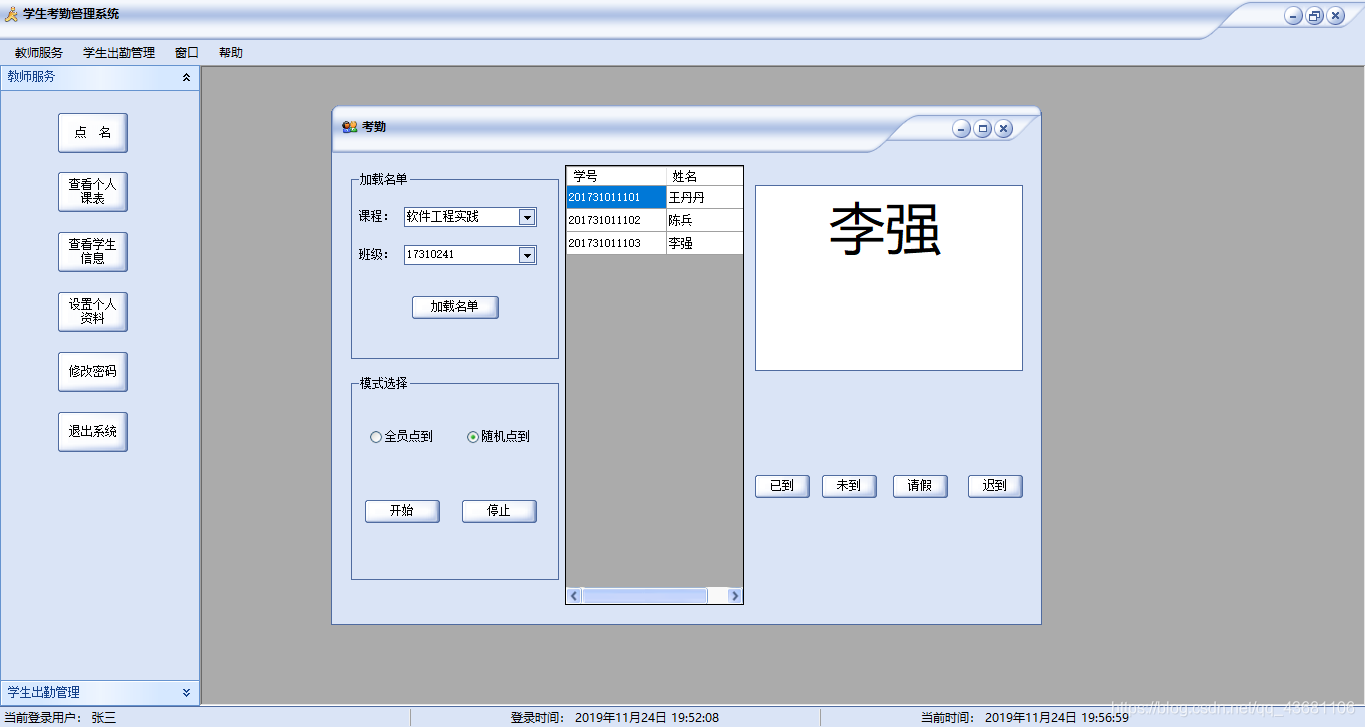
Task: Click the 停止 button
Action: 499,511
